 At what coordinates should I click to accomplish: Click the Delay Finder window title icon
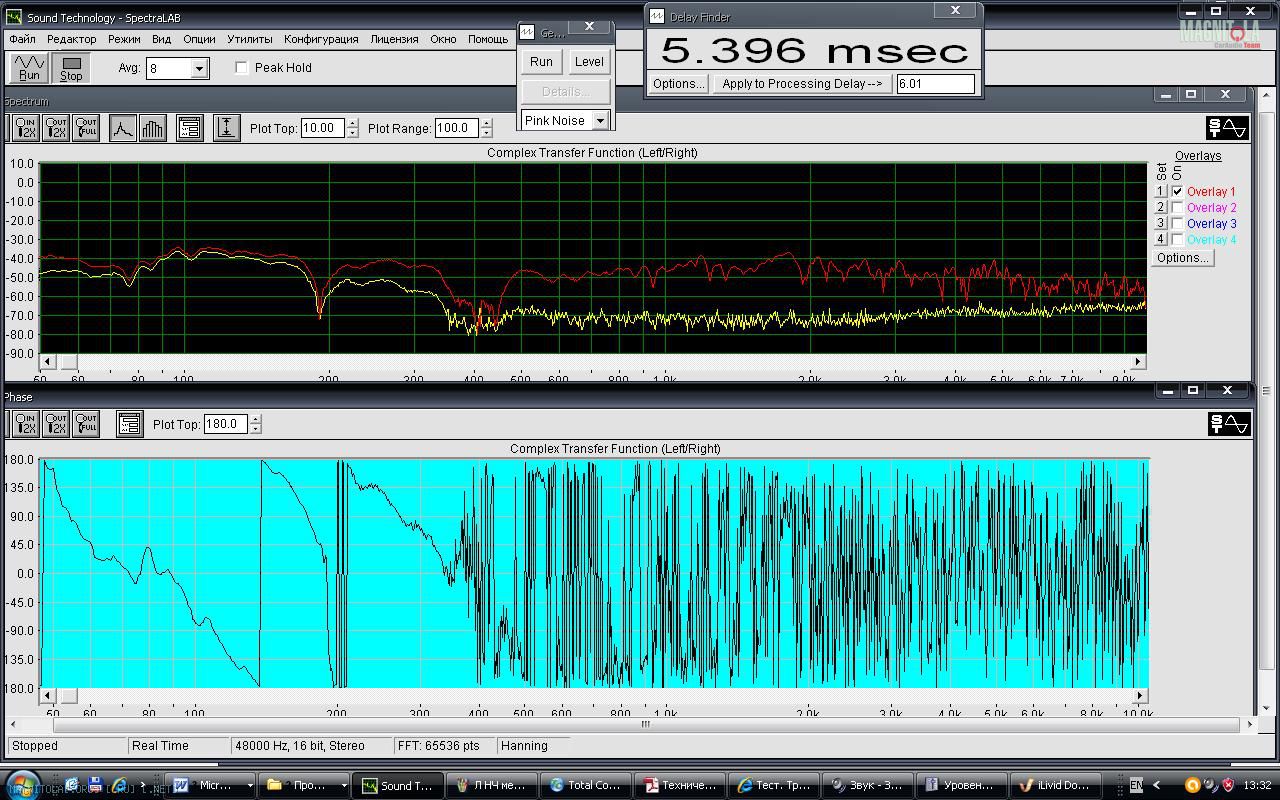(657, 16)
